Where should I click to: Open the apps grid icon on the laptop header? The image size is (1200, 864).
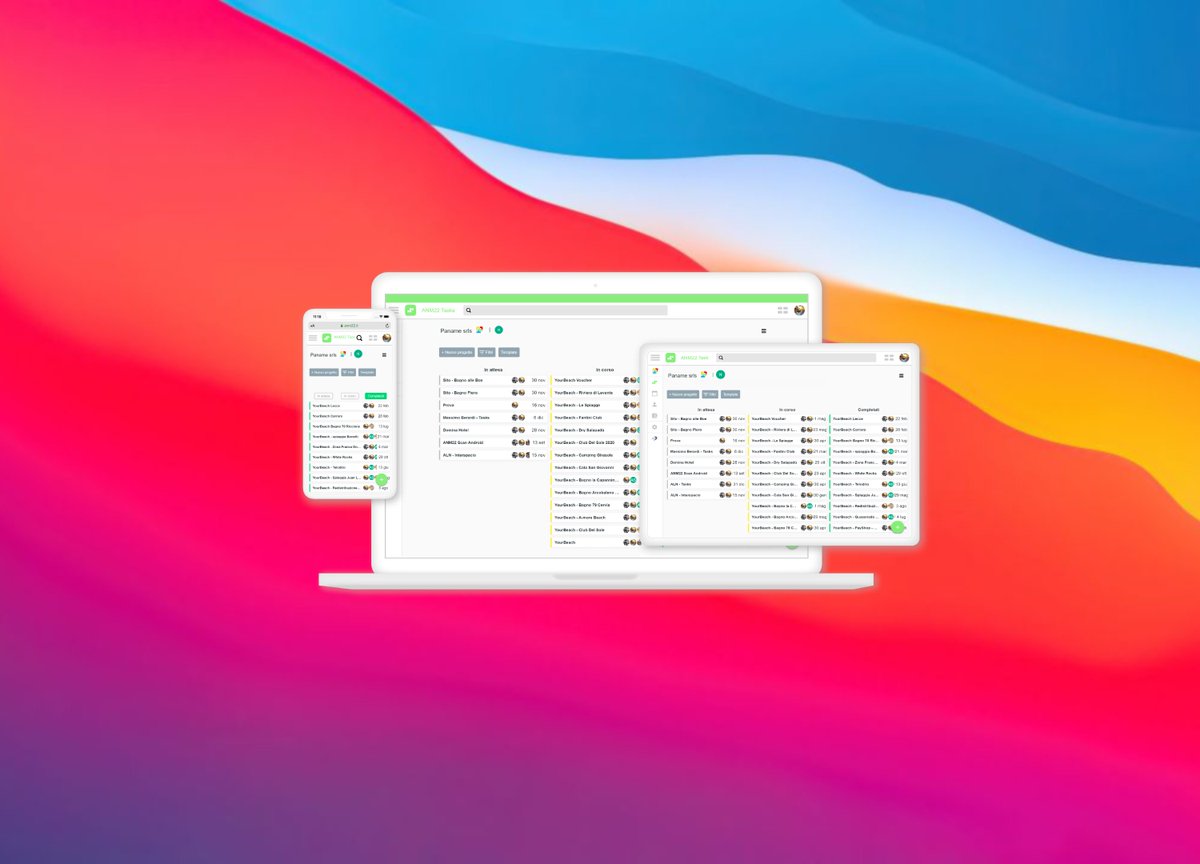coord(783,310)
